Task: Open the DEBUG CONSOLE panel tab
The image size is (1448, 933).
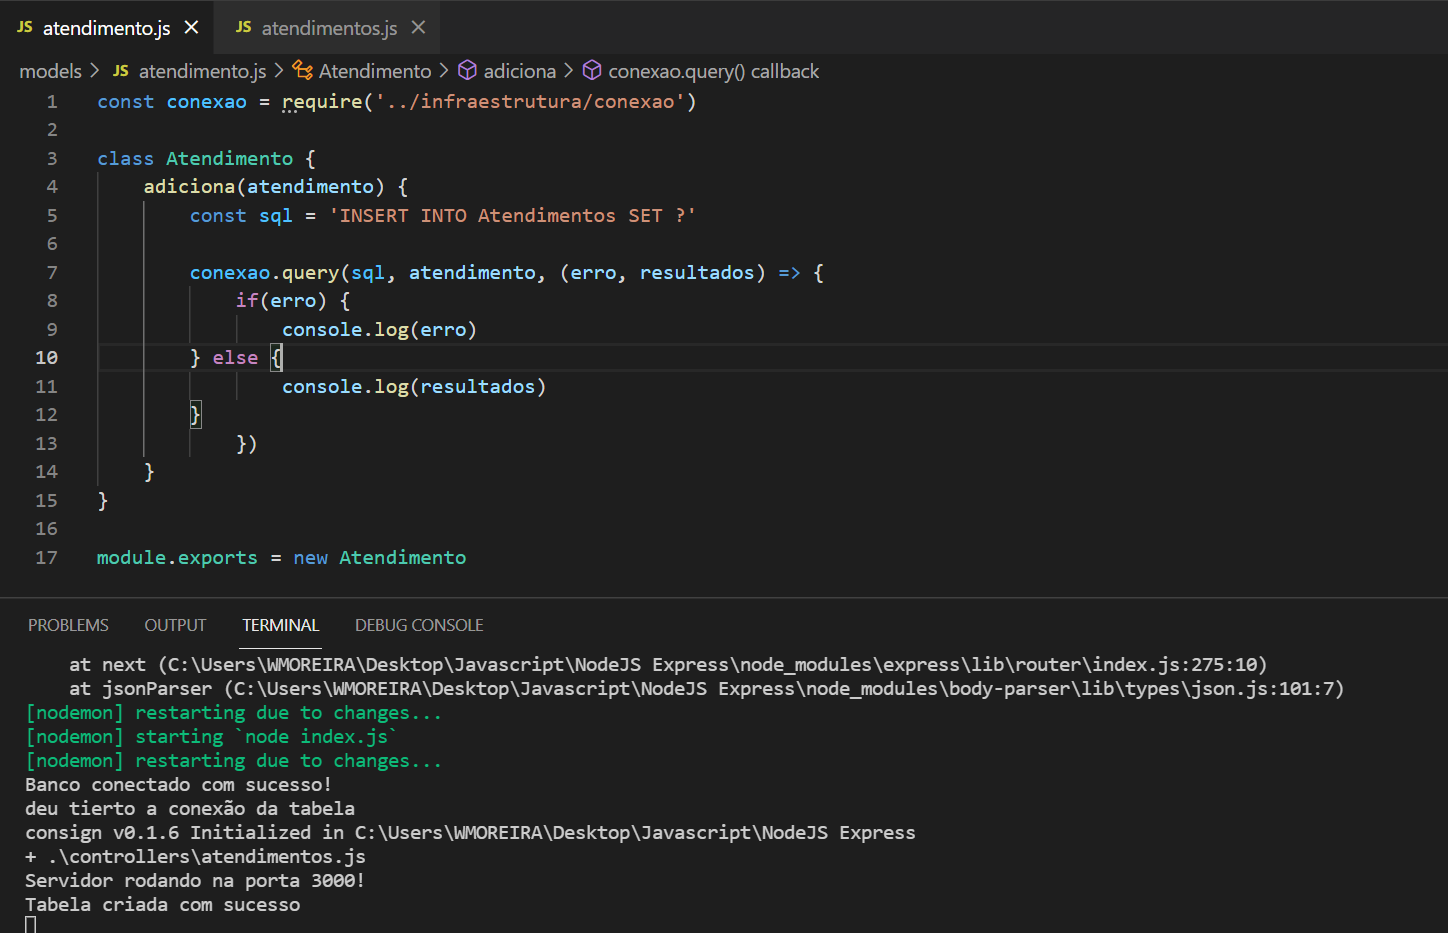Action: click(419, 625)
